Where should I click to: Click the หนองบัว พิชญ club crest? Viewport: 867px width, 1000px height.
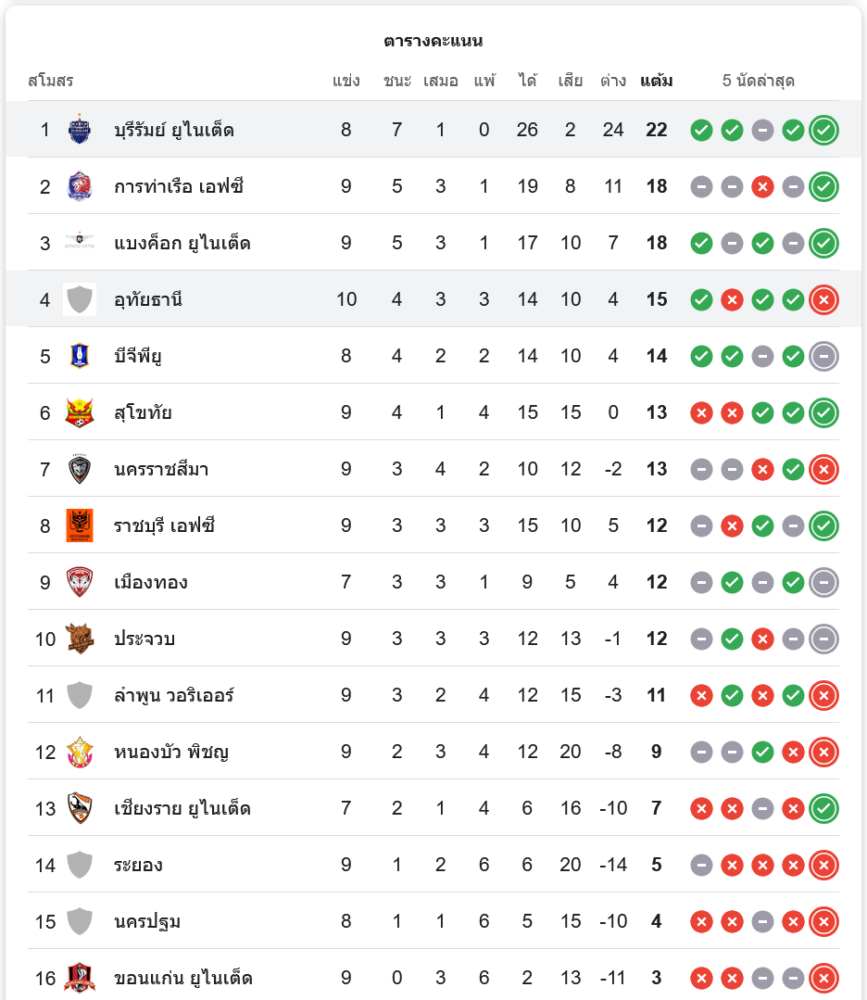point(80,752)
